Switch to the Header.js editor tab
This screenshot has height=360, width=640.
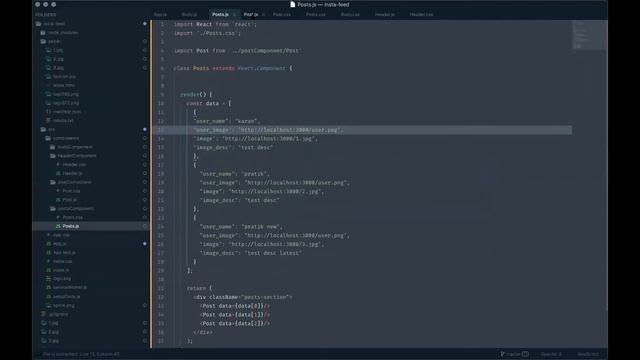[384, 15]
